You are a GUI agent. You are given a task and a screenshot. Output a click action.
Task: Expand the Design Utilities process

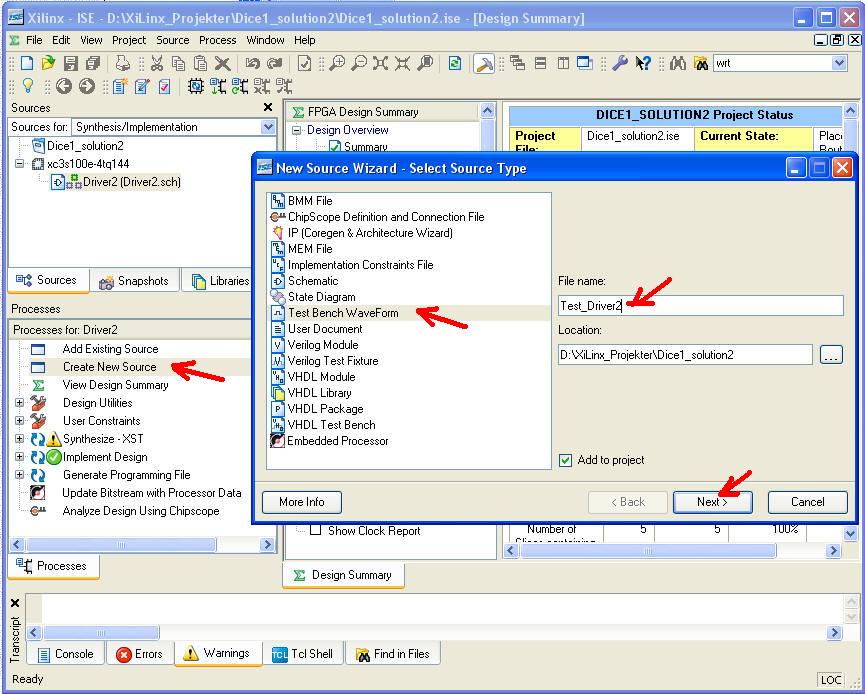point(20,403)
